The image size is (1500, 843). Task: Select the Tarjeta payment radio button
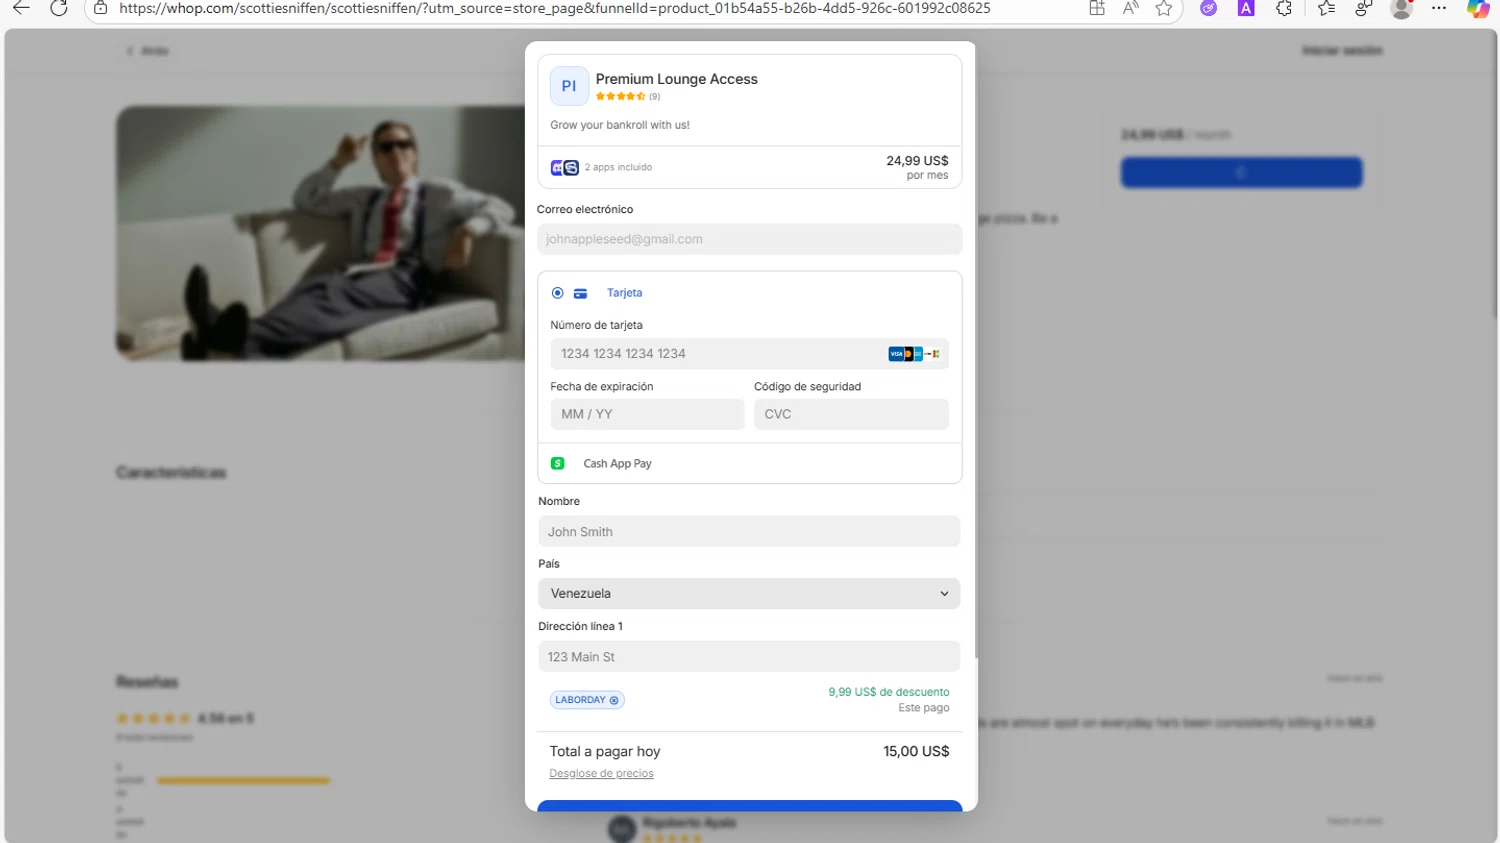pos(557,293)
